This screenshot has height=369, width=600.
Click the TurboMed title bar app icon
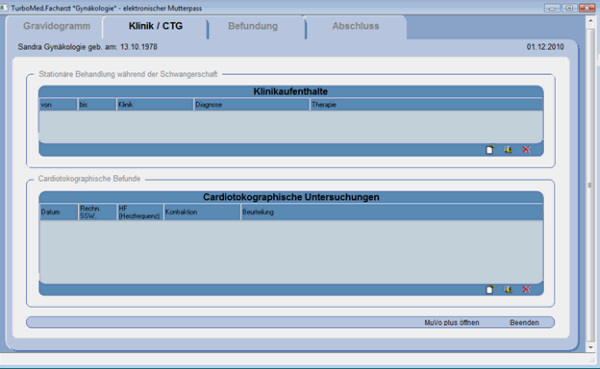[4, 8]
